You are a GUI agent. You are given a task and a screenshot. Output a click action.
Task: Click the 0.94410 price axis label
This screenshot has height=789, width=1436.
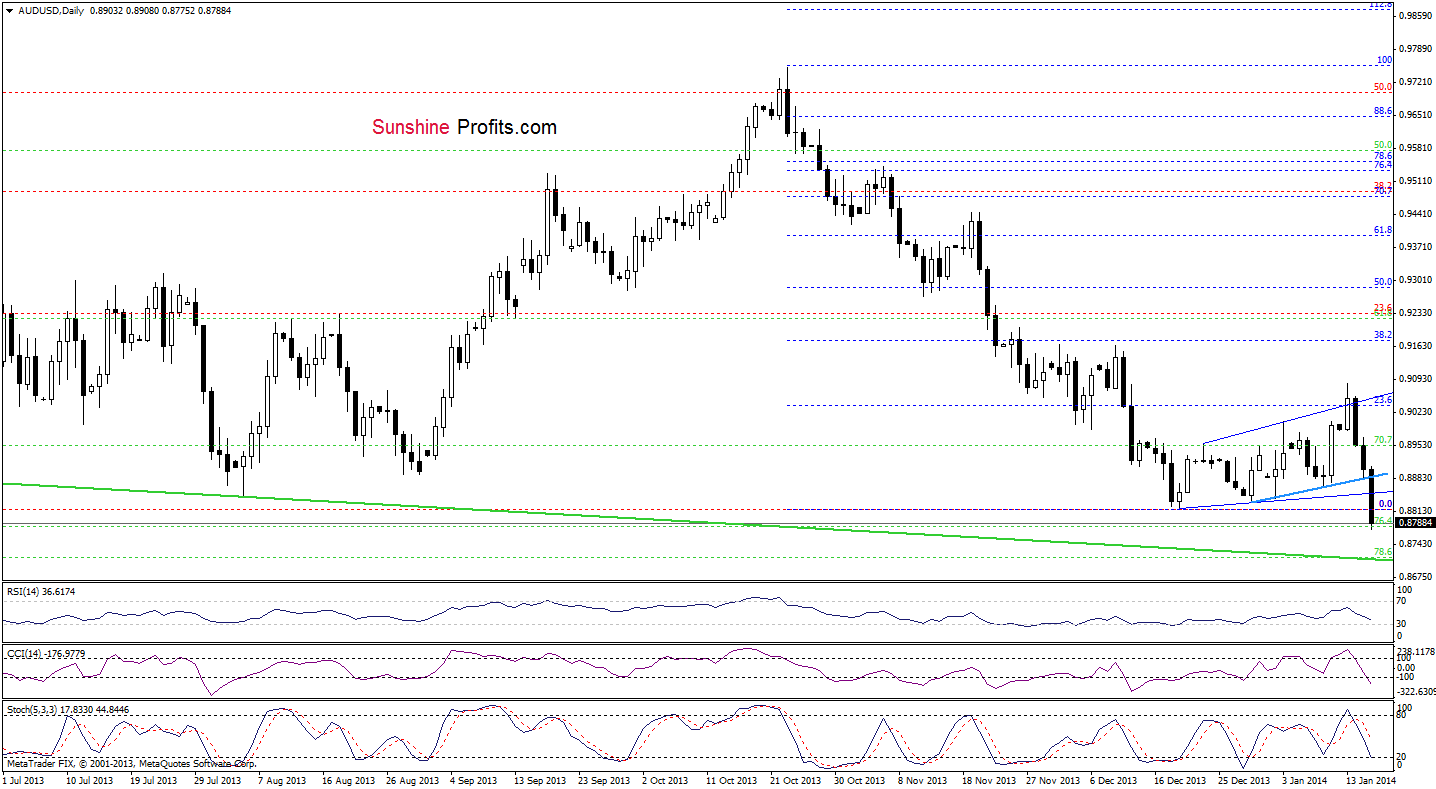pos(1417,214)
